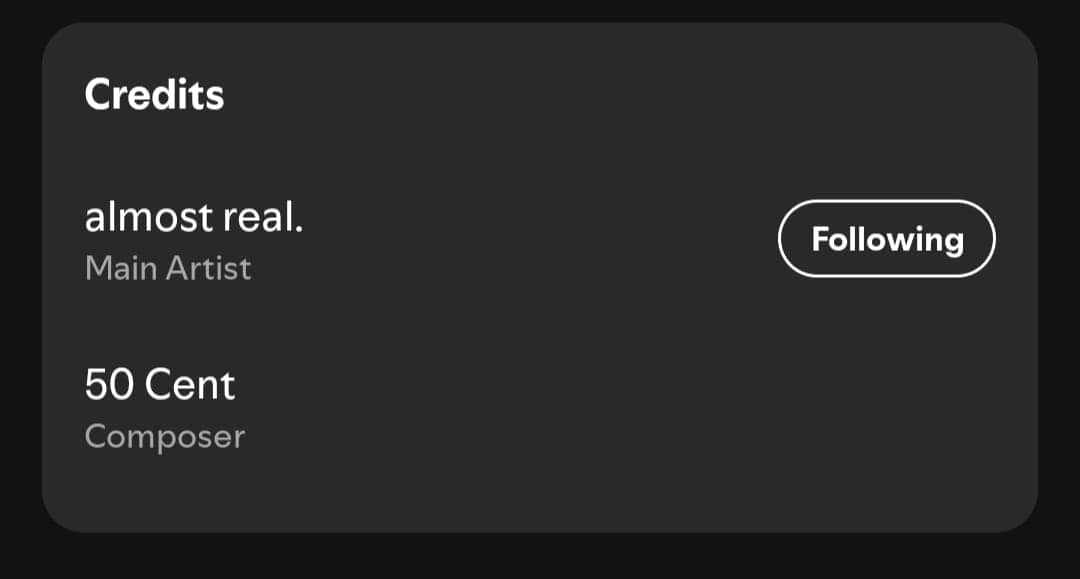Toggle the Following button for almost real.
The image size is (1080, 579).
[886, 239]
